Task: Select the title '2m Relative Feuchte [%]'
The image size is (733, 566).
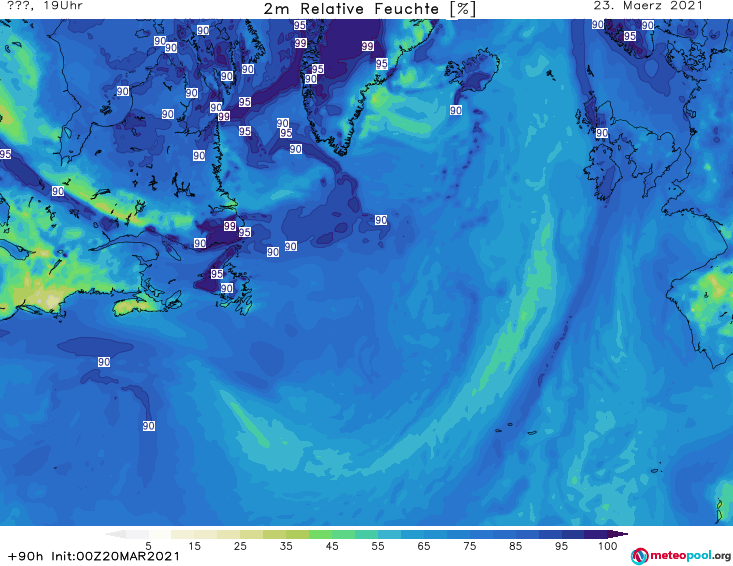Action: 369,9
